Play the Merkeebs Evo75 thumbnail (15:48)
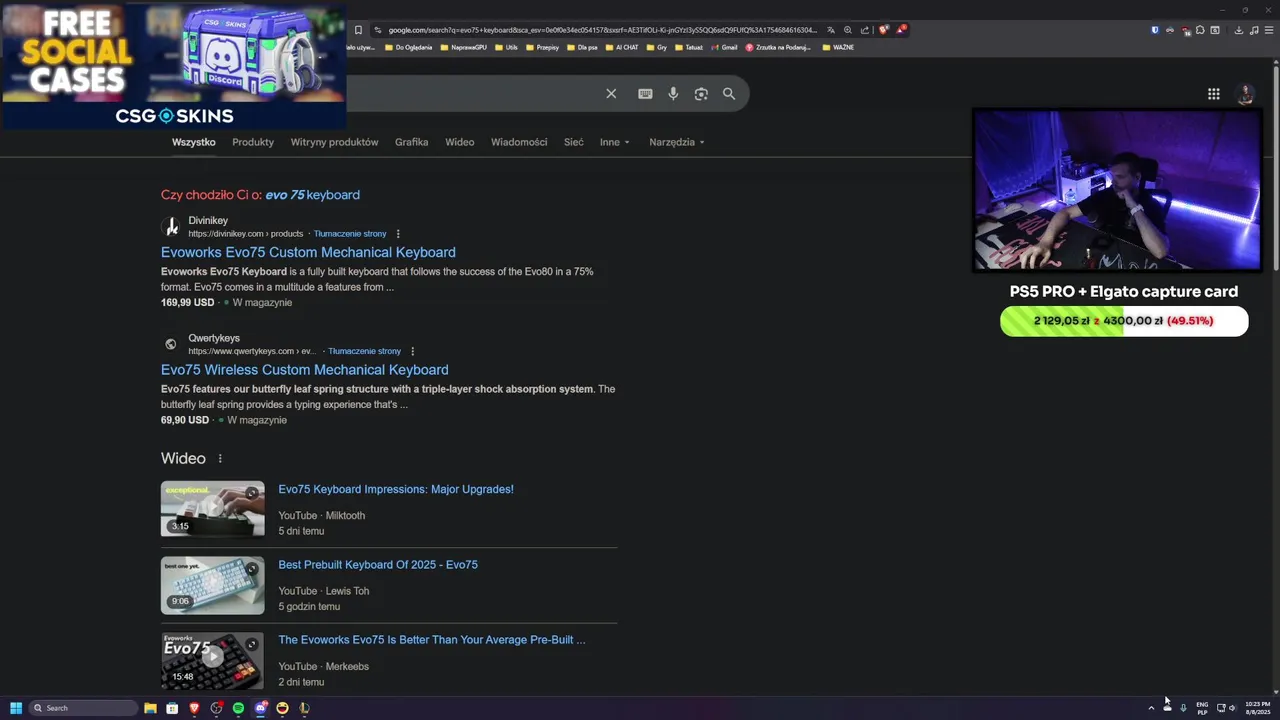This screenshot has height=720, width=1280. pyautogui.click(x=213, y=660)
